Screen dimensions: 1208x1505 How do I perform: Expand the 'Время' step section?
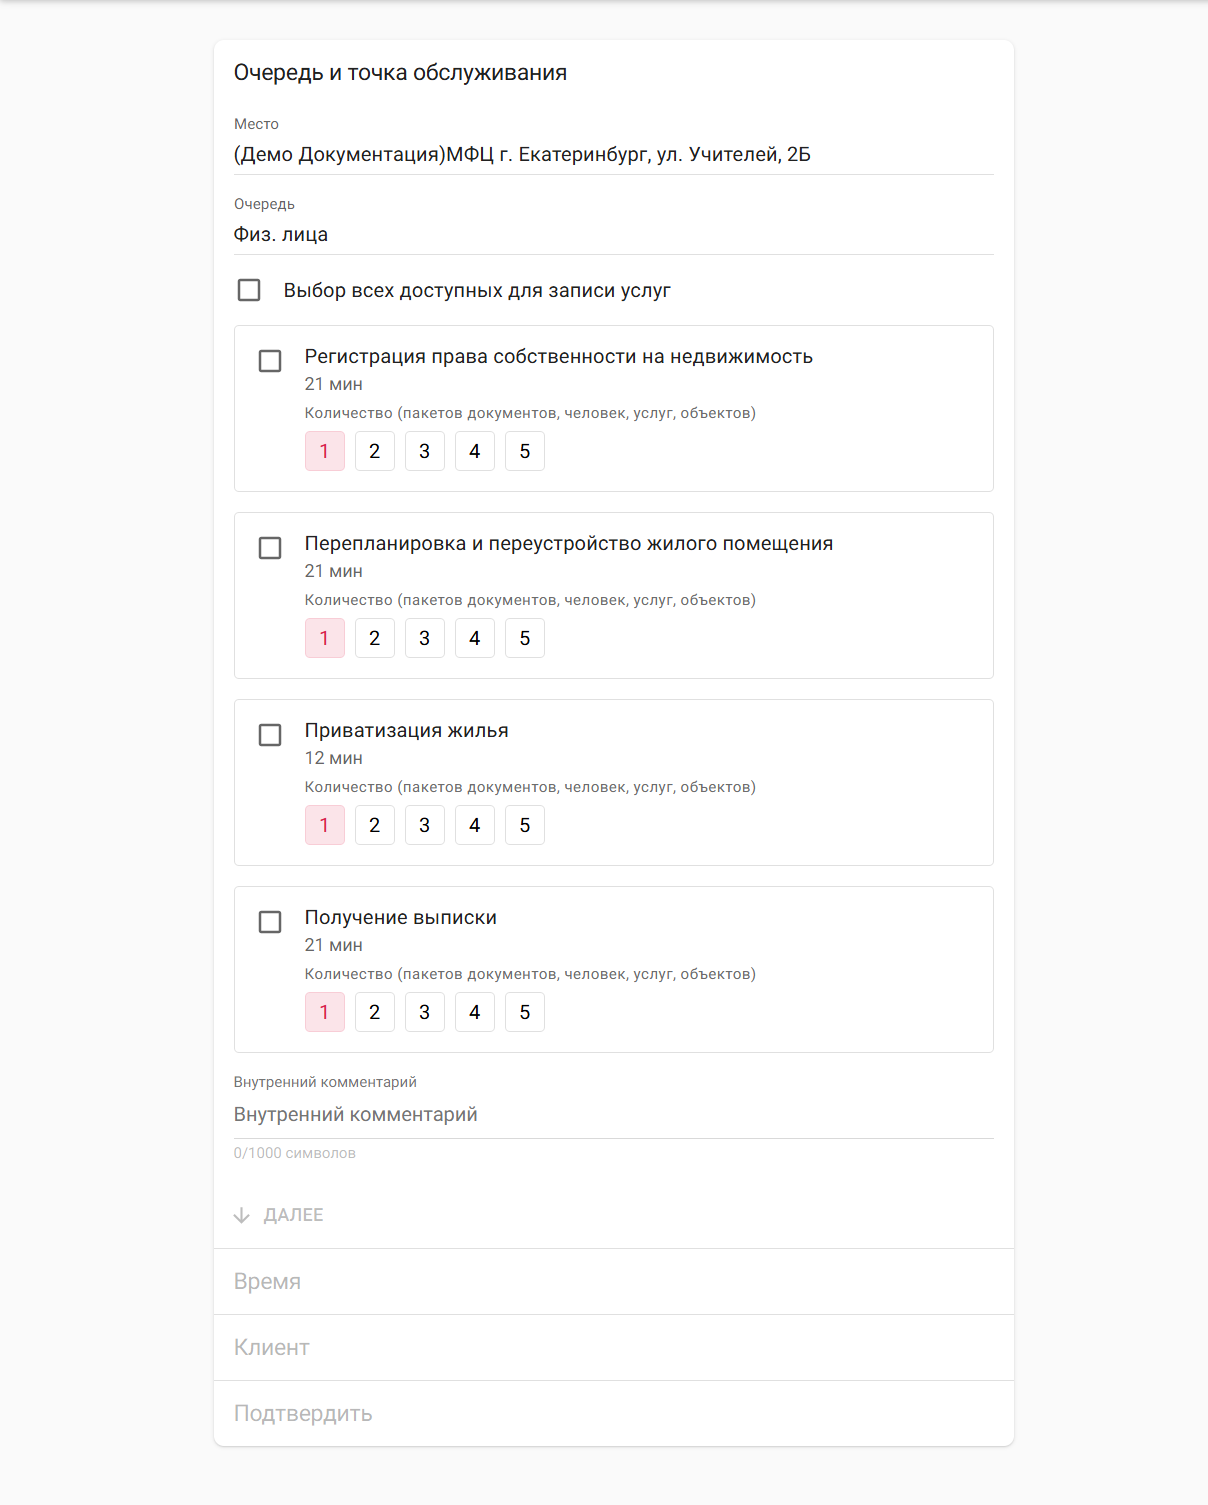tap(614, 1281)
